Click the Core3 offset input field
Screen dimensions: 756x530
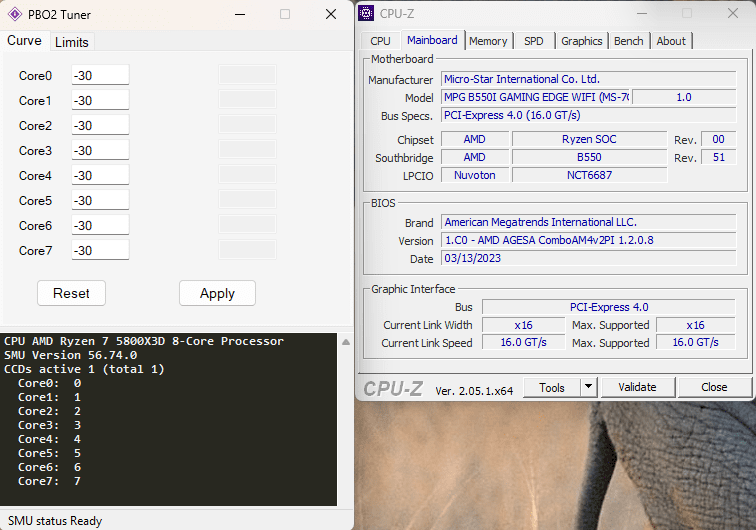tap(100, 150)
